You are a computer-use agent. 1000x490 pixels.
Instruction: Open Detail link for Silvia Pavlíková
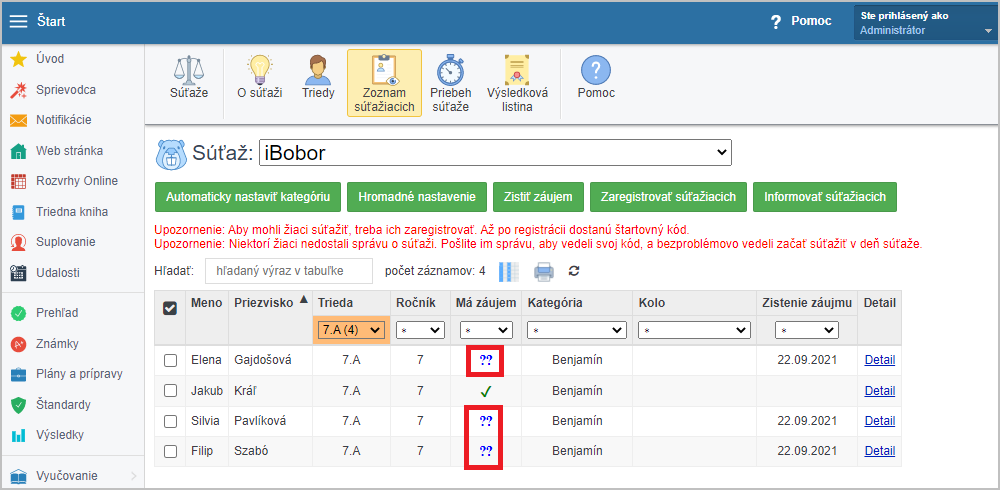tap(879, 421)
